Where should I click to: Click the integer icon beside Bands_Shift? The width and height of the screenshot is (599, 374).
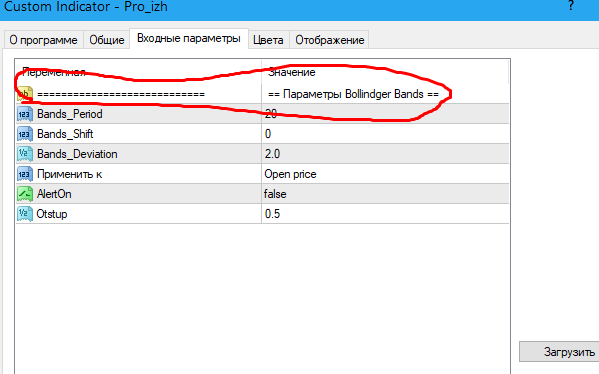25,134
